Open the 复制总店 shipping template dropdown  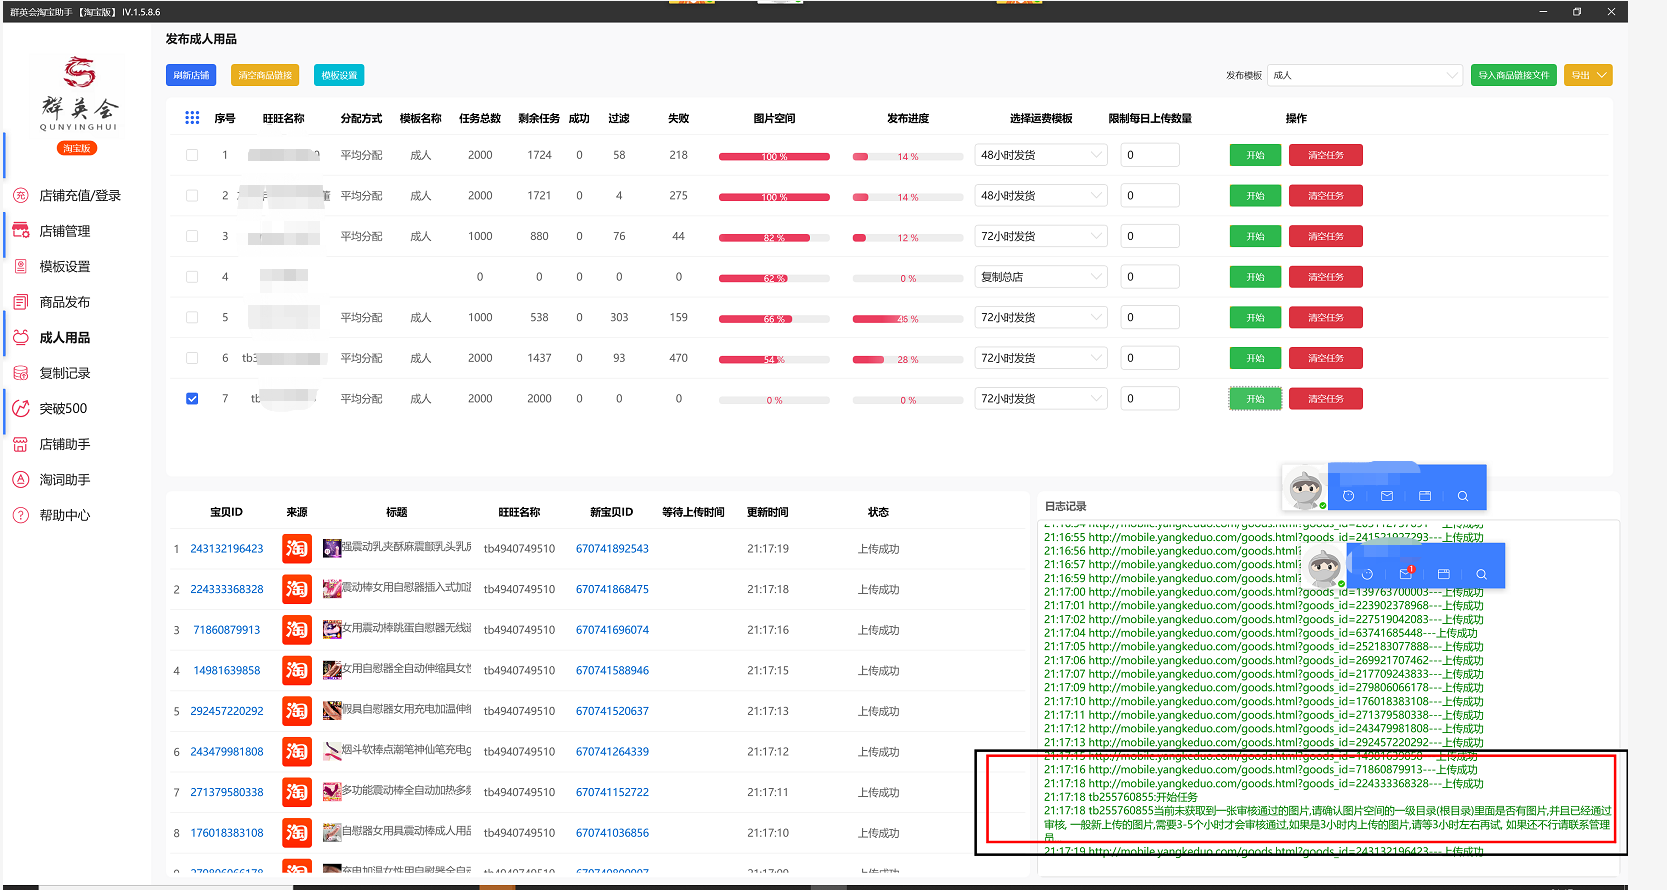pyautogui.click(x=1040, y=277)
